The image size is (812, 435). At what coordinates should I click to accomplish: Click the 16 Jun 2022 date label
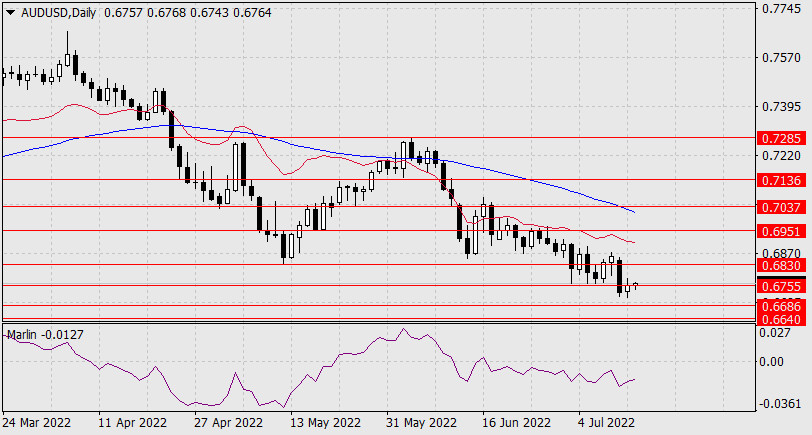(517, 423)
